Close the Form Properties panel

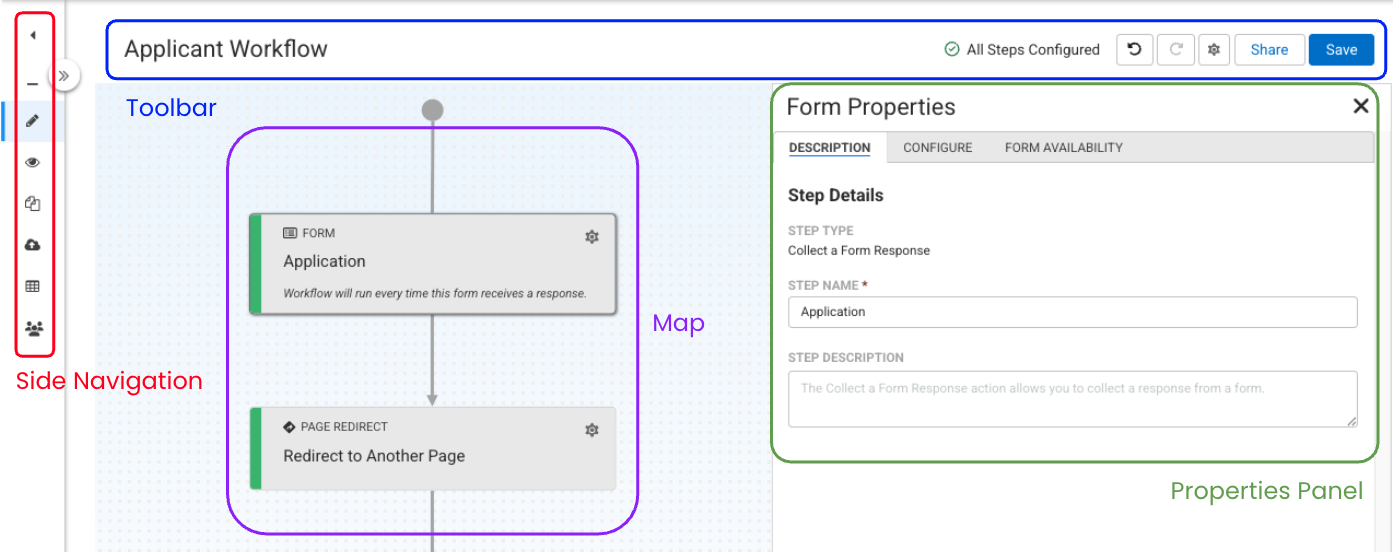click(1360, 106)
